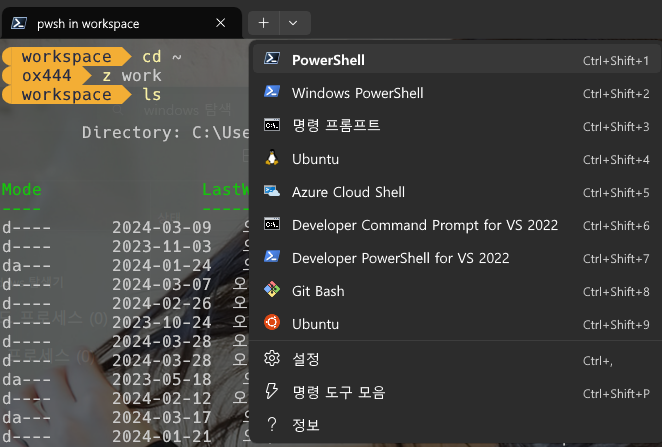
Task: Click the Ctrl+, shortcut label
Action: pos(597,360)
